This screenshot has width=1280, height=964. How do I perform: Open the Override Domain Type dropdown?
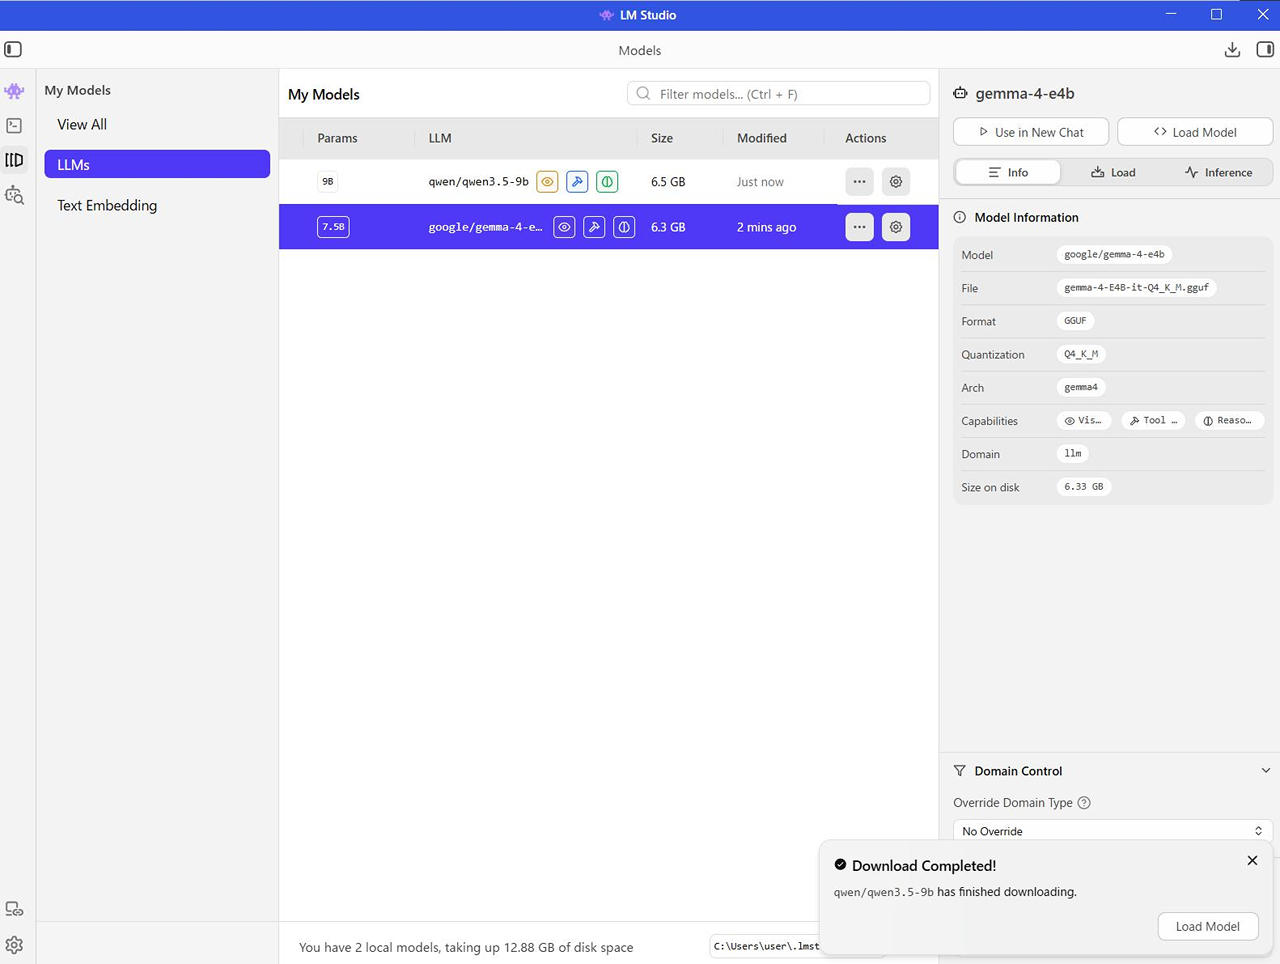[1112, 831]
